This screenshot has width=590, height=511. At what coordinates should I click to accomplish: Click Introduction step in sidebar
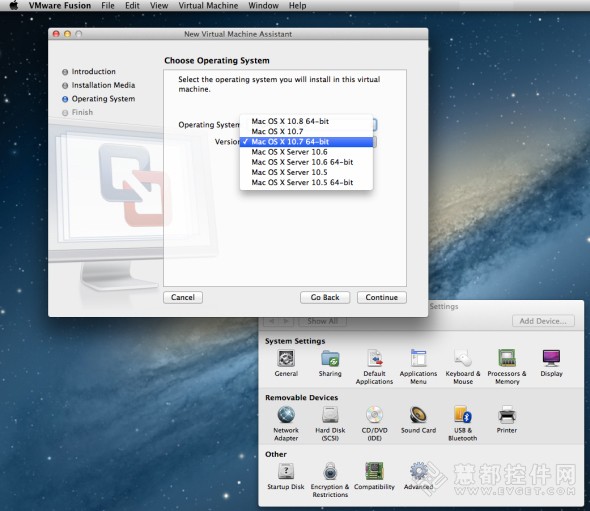93,71
